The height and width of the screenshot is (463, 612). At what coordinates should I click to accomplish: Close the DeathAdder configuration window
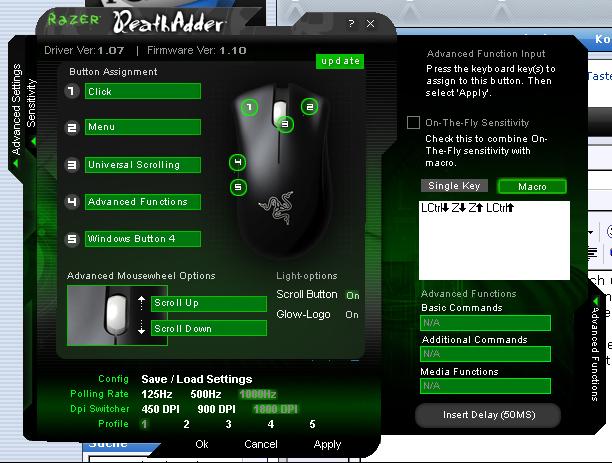point(370,24)
